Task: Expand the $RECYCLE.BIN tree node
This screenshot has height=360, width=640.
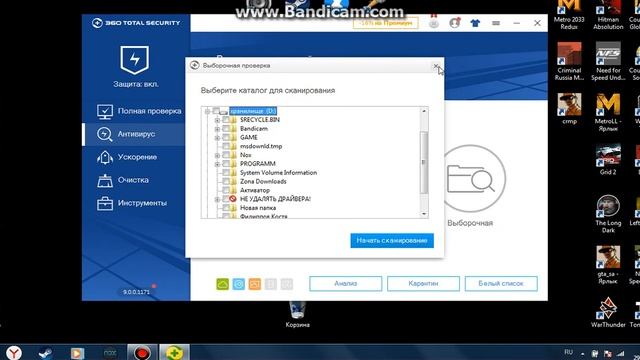Action: [217, 120]
